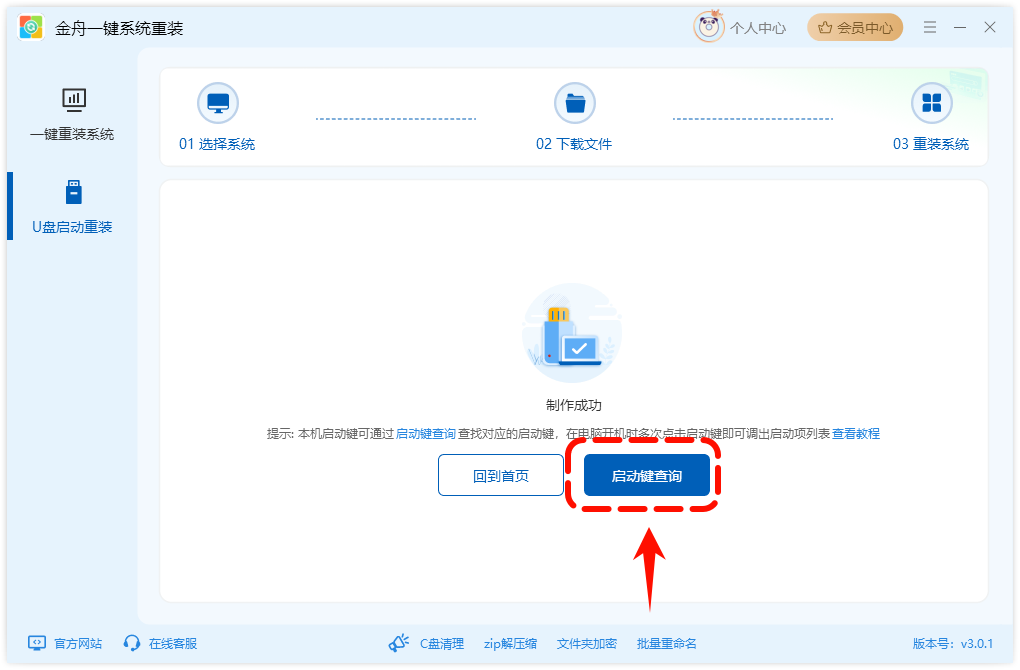The height and width of the screenshot is (670, 1020).
Task: Open the 在线客服 link
Action: 172,643
